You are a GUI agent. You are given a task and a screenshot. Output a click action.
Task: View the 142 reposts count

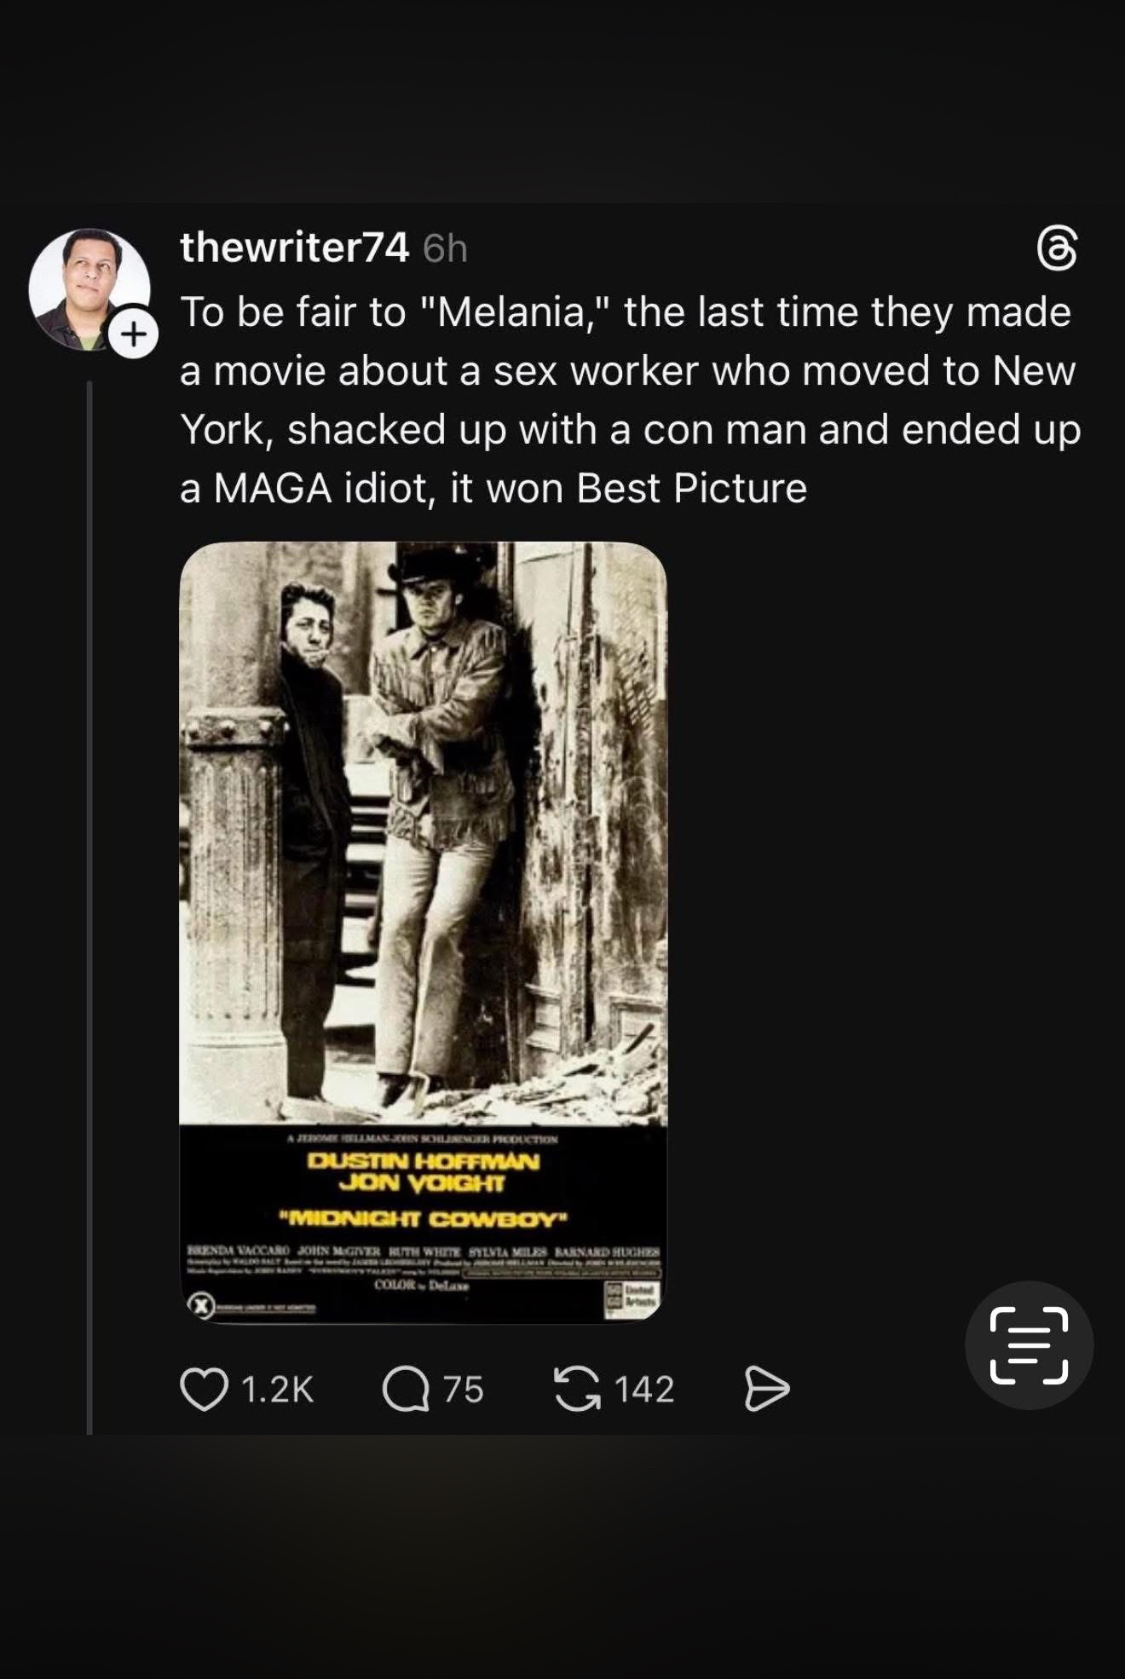[x=644, y=1389]
